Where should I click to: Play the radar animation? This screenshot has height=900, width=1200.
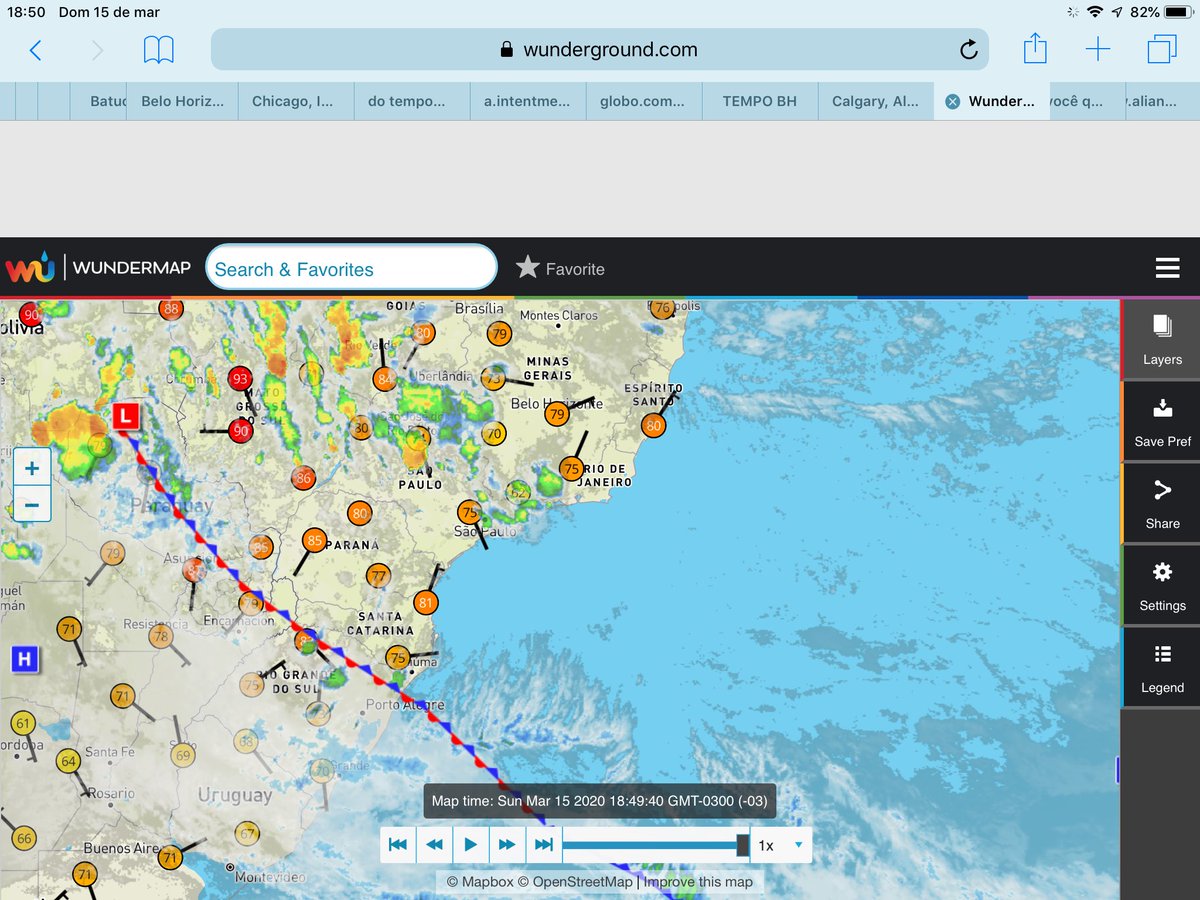[x=470, y=845]
